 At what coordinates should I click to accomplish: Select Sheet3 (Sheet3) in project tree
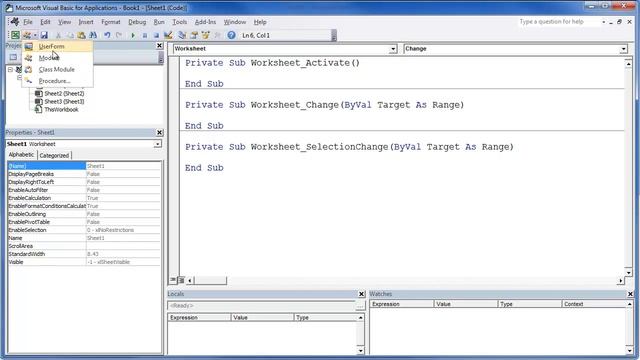coord(64,102)
